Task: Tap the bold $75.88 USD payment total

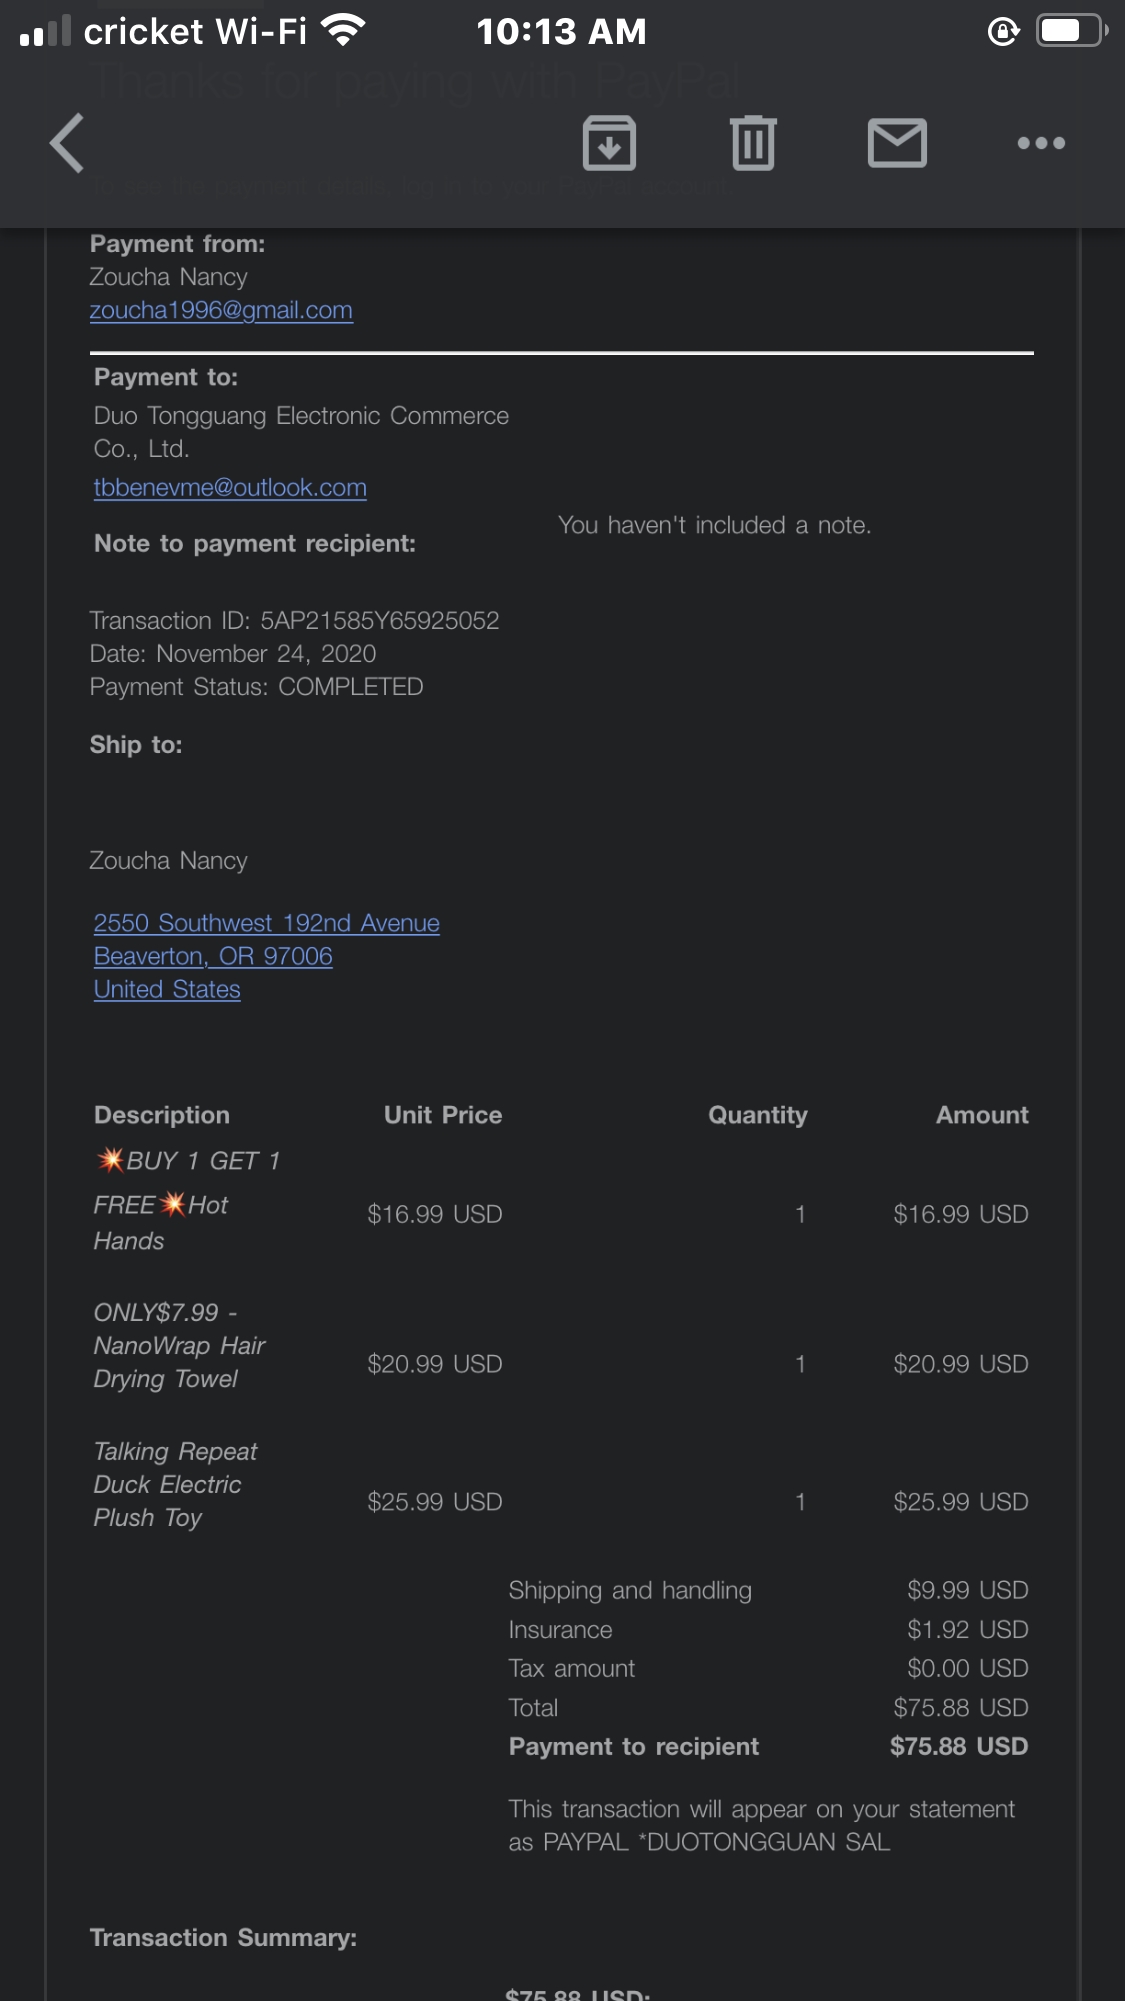Action: click(x=958, y=1746)
